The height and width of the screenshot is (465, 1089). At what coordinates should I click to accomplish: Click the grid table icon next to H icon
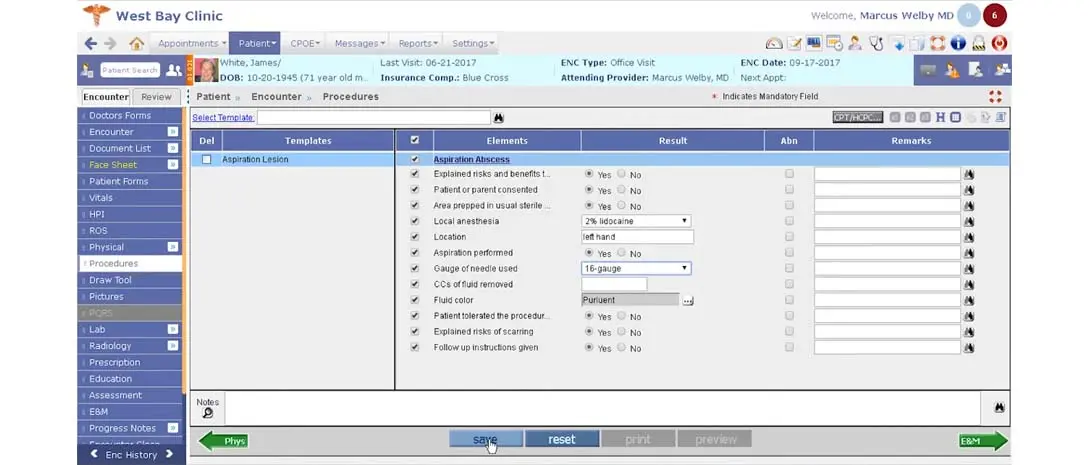coord(956,117)
